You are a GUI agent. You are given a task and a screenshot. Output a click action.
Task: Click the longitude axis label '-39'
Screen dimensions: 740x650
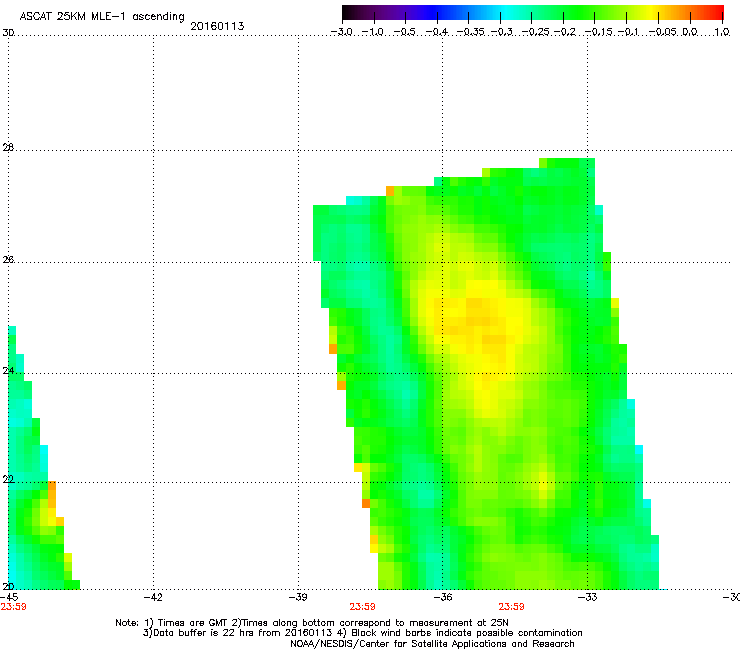coord(298,597)
